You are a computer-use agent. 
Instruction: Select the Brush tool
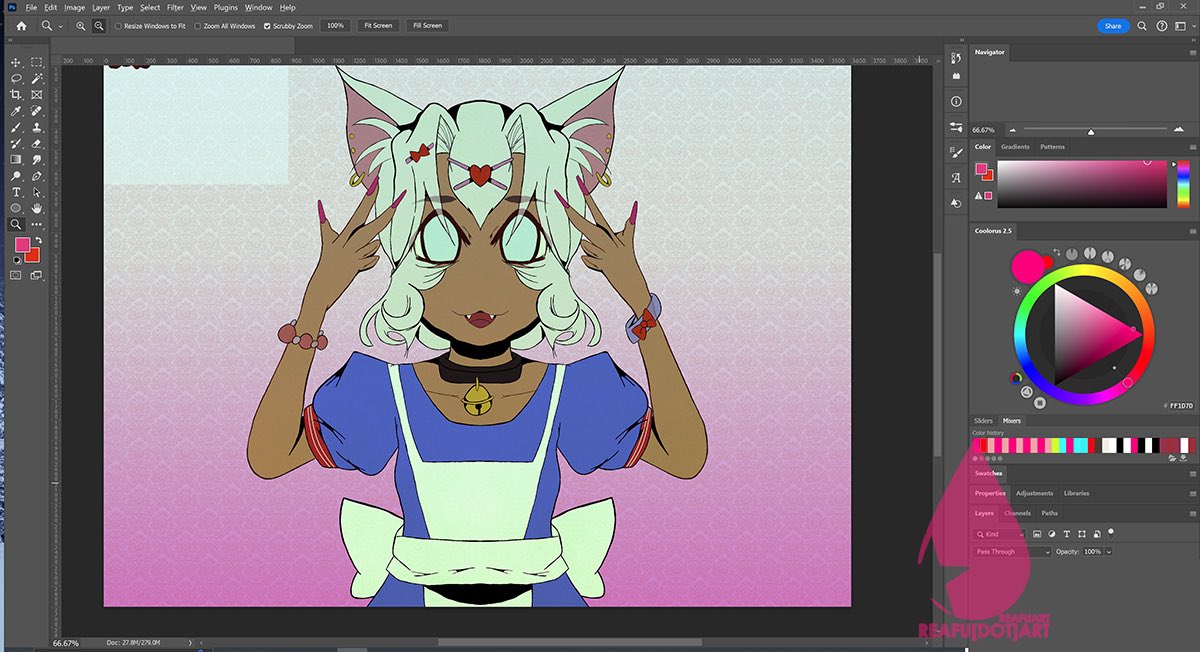click(16, 127)
